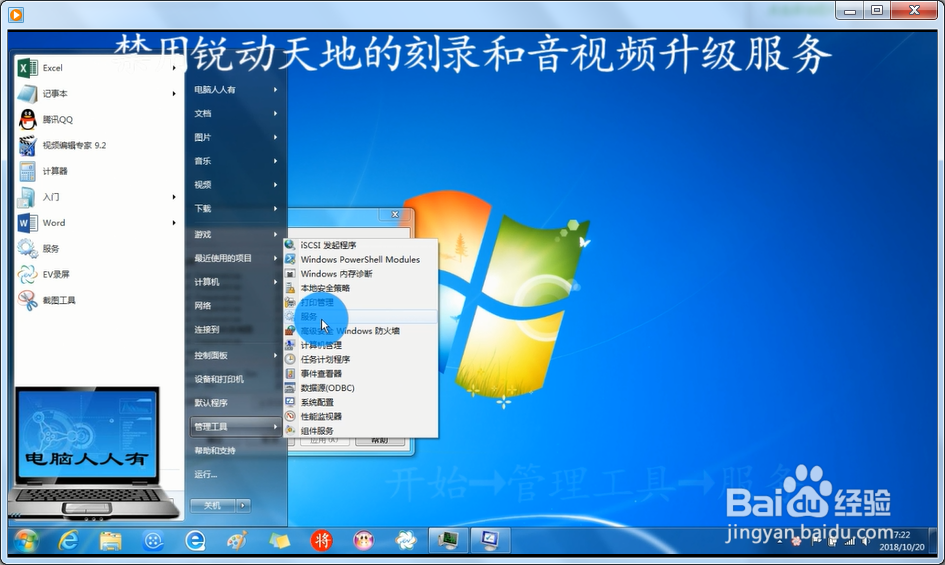This screenshot has width=945, height=565.
Task: Click the Windows Start orb on the taskbar
Action: 26,541
